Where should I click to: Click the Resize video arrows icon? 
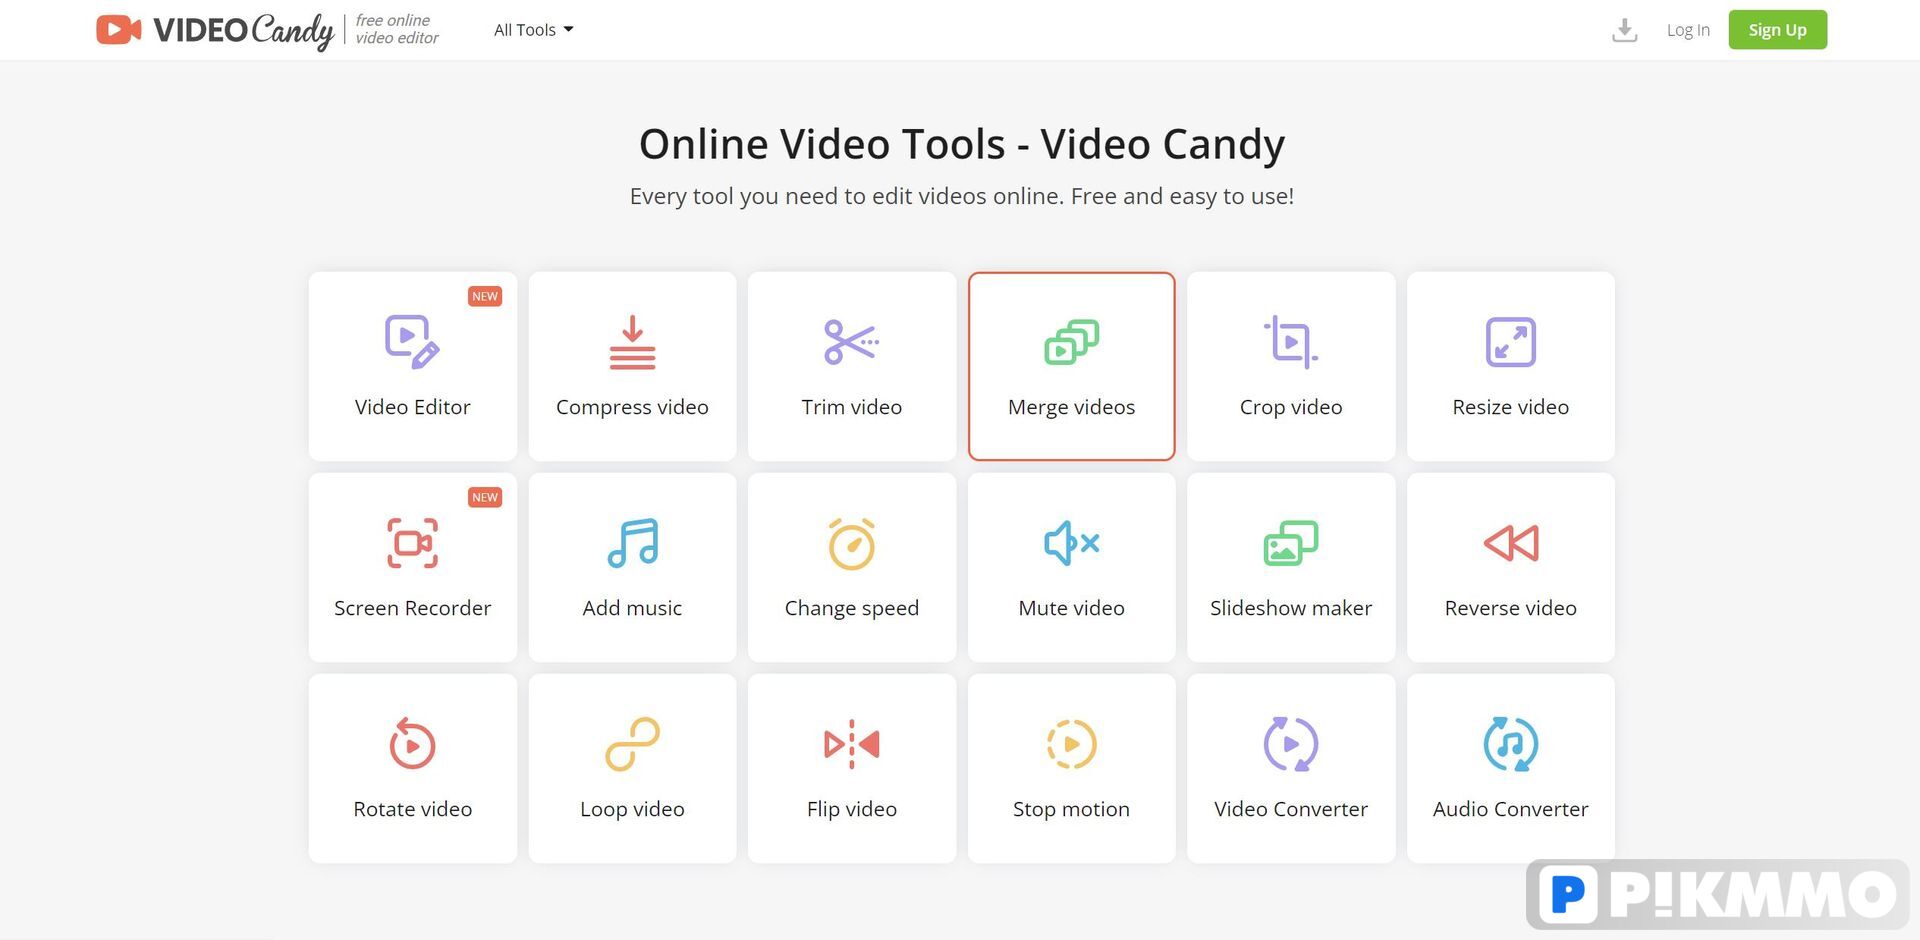(1510, 342)
